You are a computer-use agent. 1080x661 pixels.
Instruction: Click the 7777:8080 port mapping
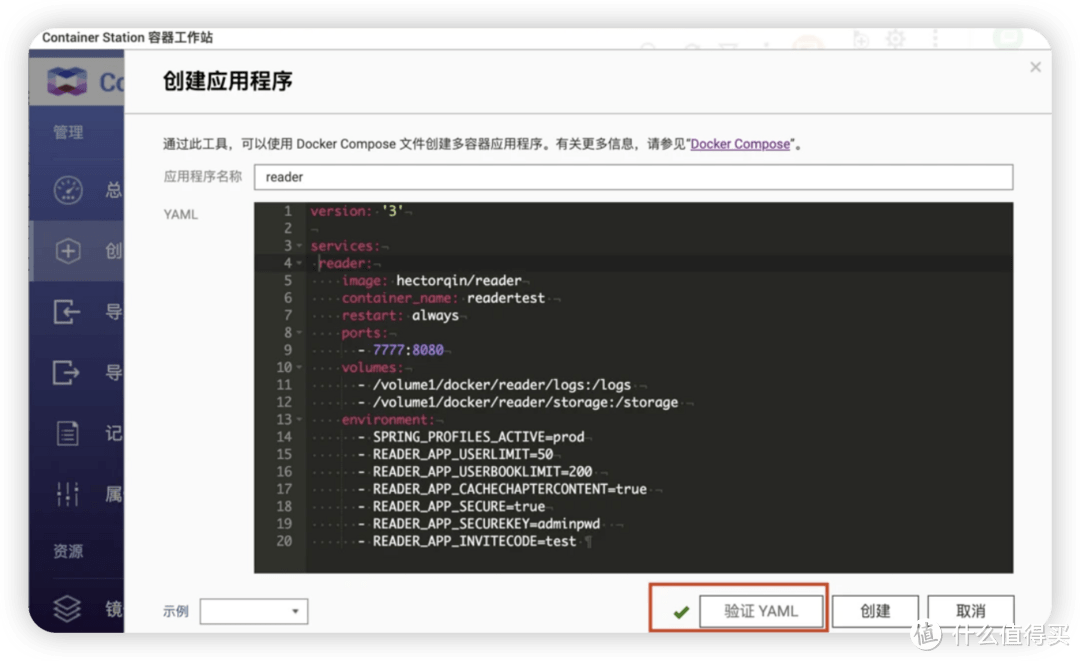point(408,350)
